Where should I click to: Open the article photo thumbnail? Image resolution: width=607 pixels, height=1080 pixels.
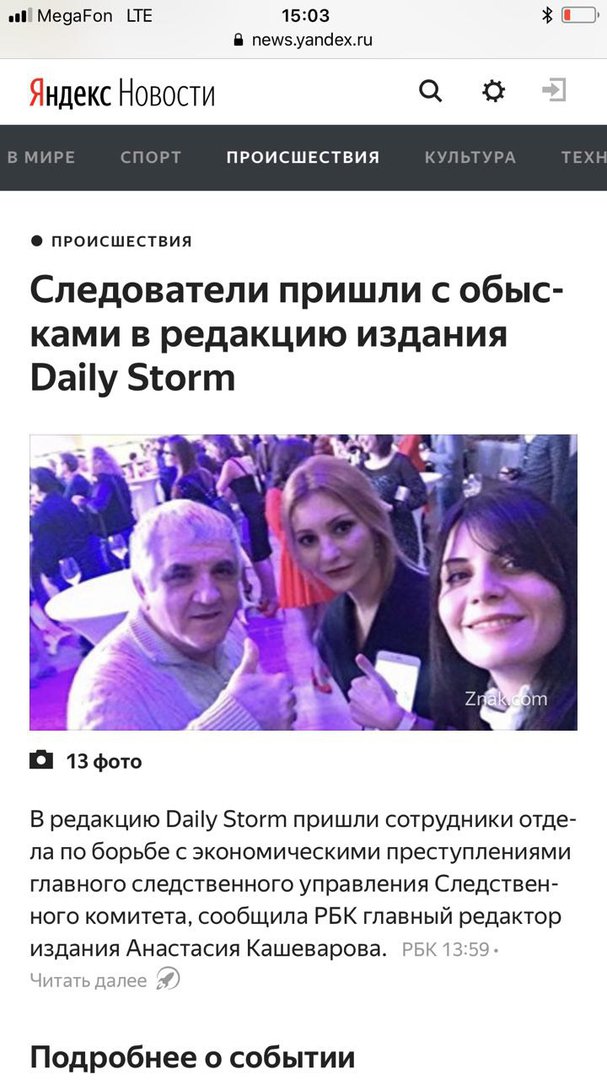pos(303,582)
